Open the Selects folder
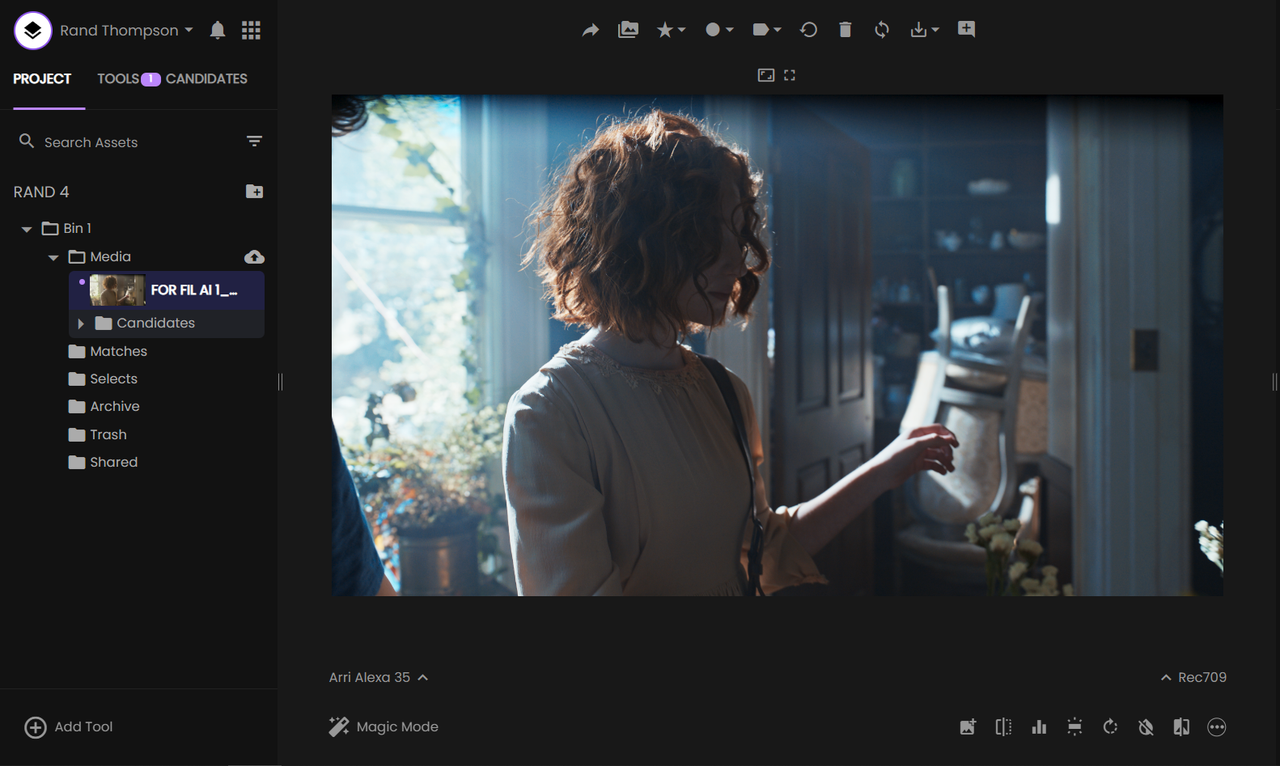Image resolution: width=1280 pixels, height=766 pixels. pyautogui.click(x=103, y=379)
